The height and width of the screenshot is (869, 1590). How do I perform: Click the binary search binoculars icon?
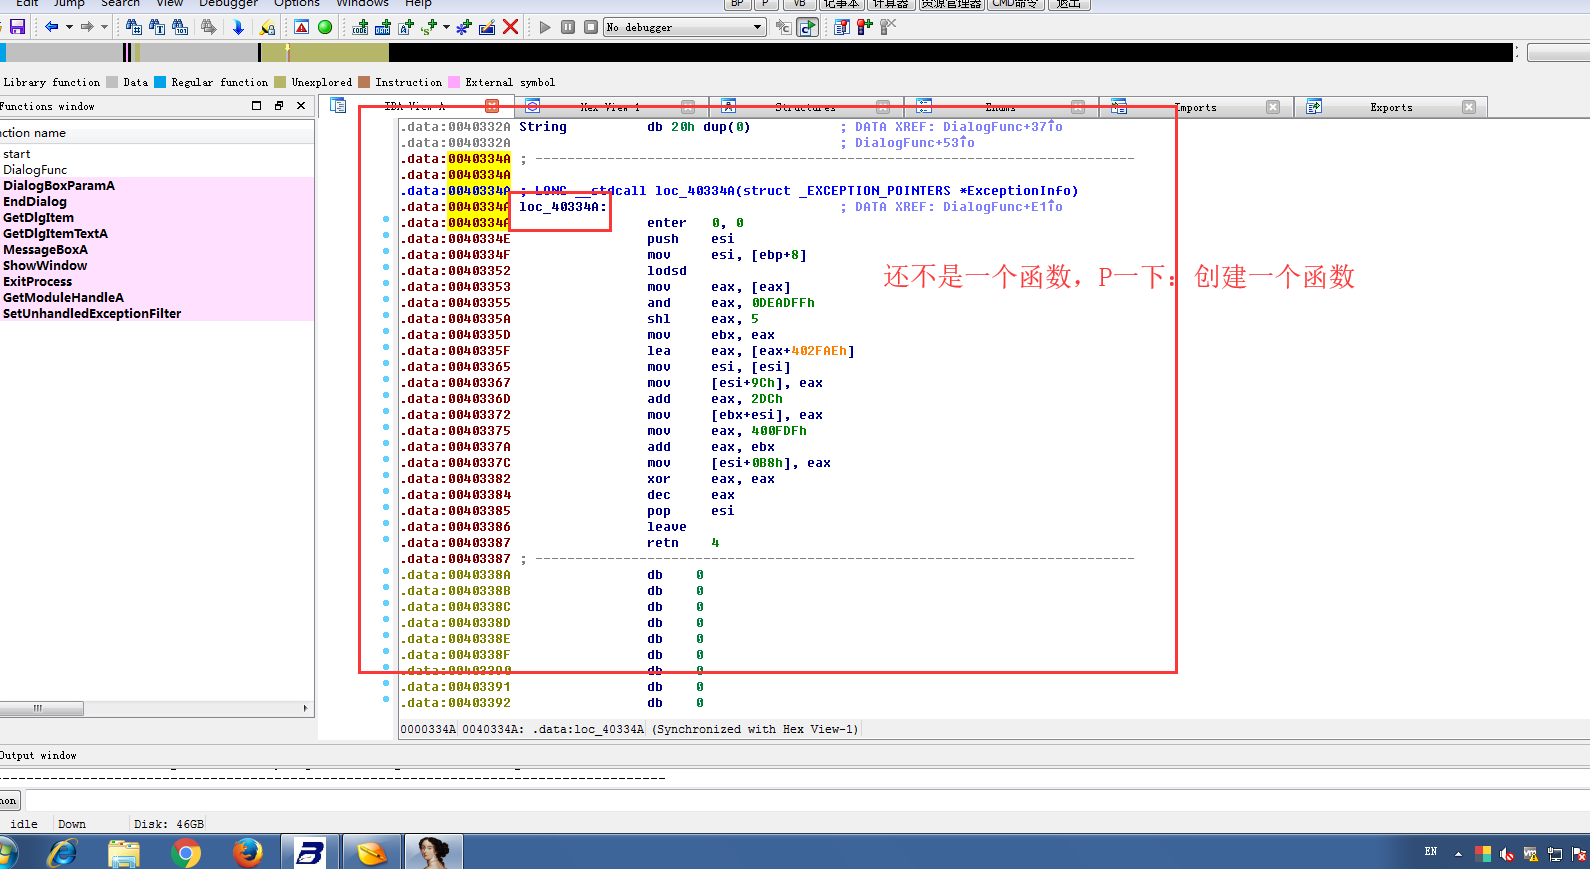(181, 27)
